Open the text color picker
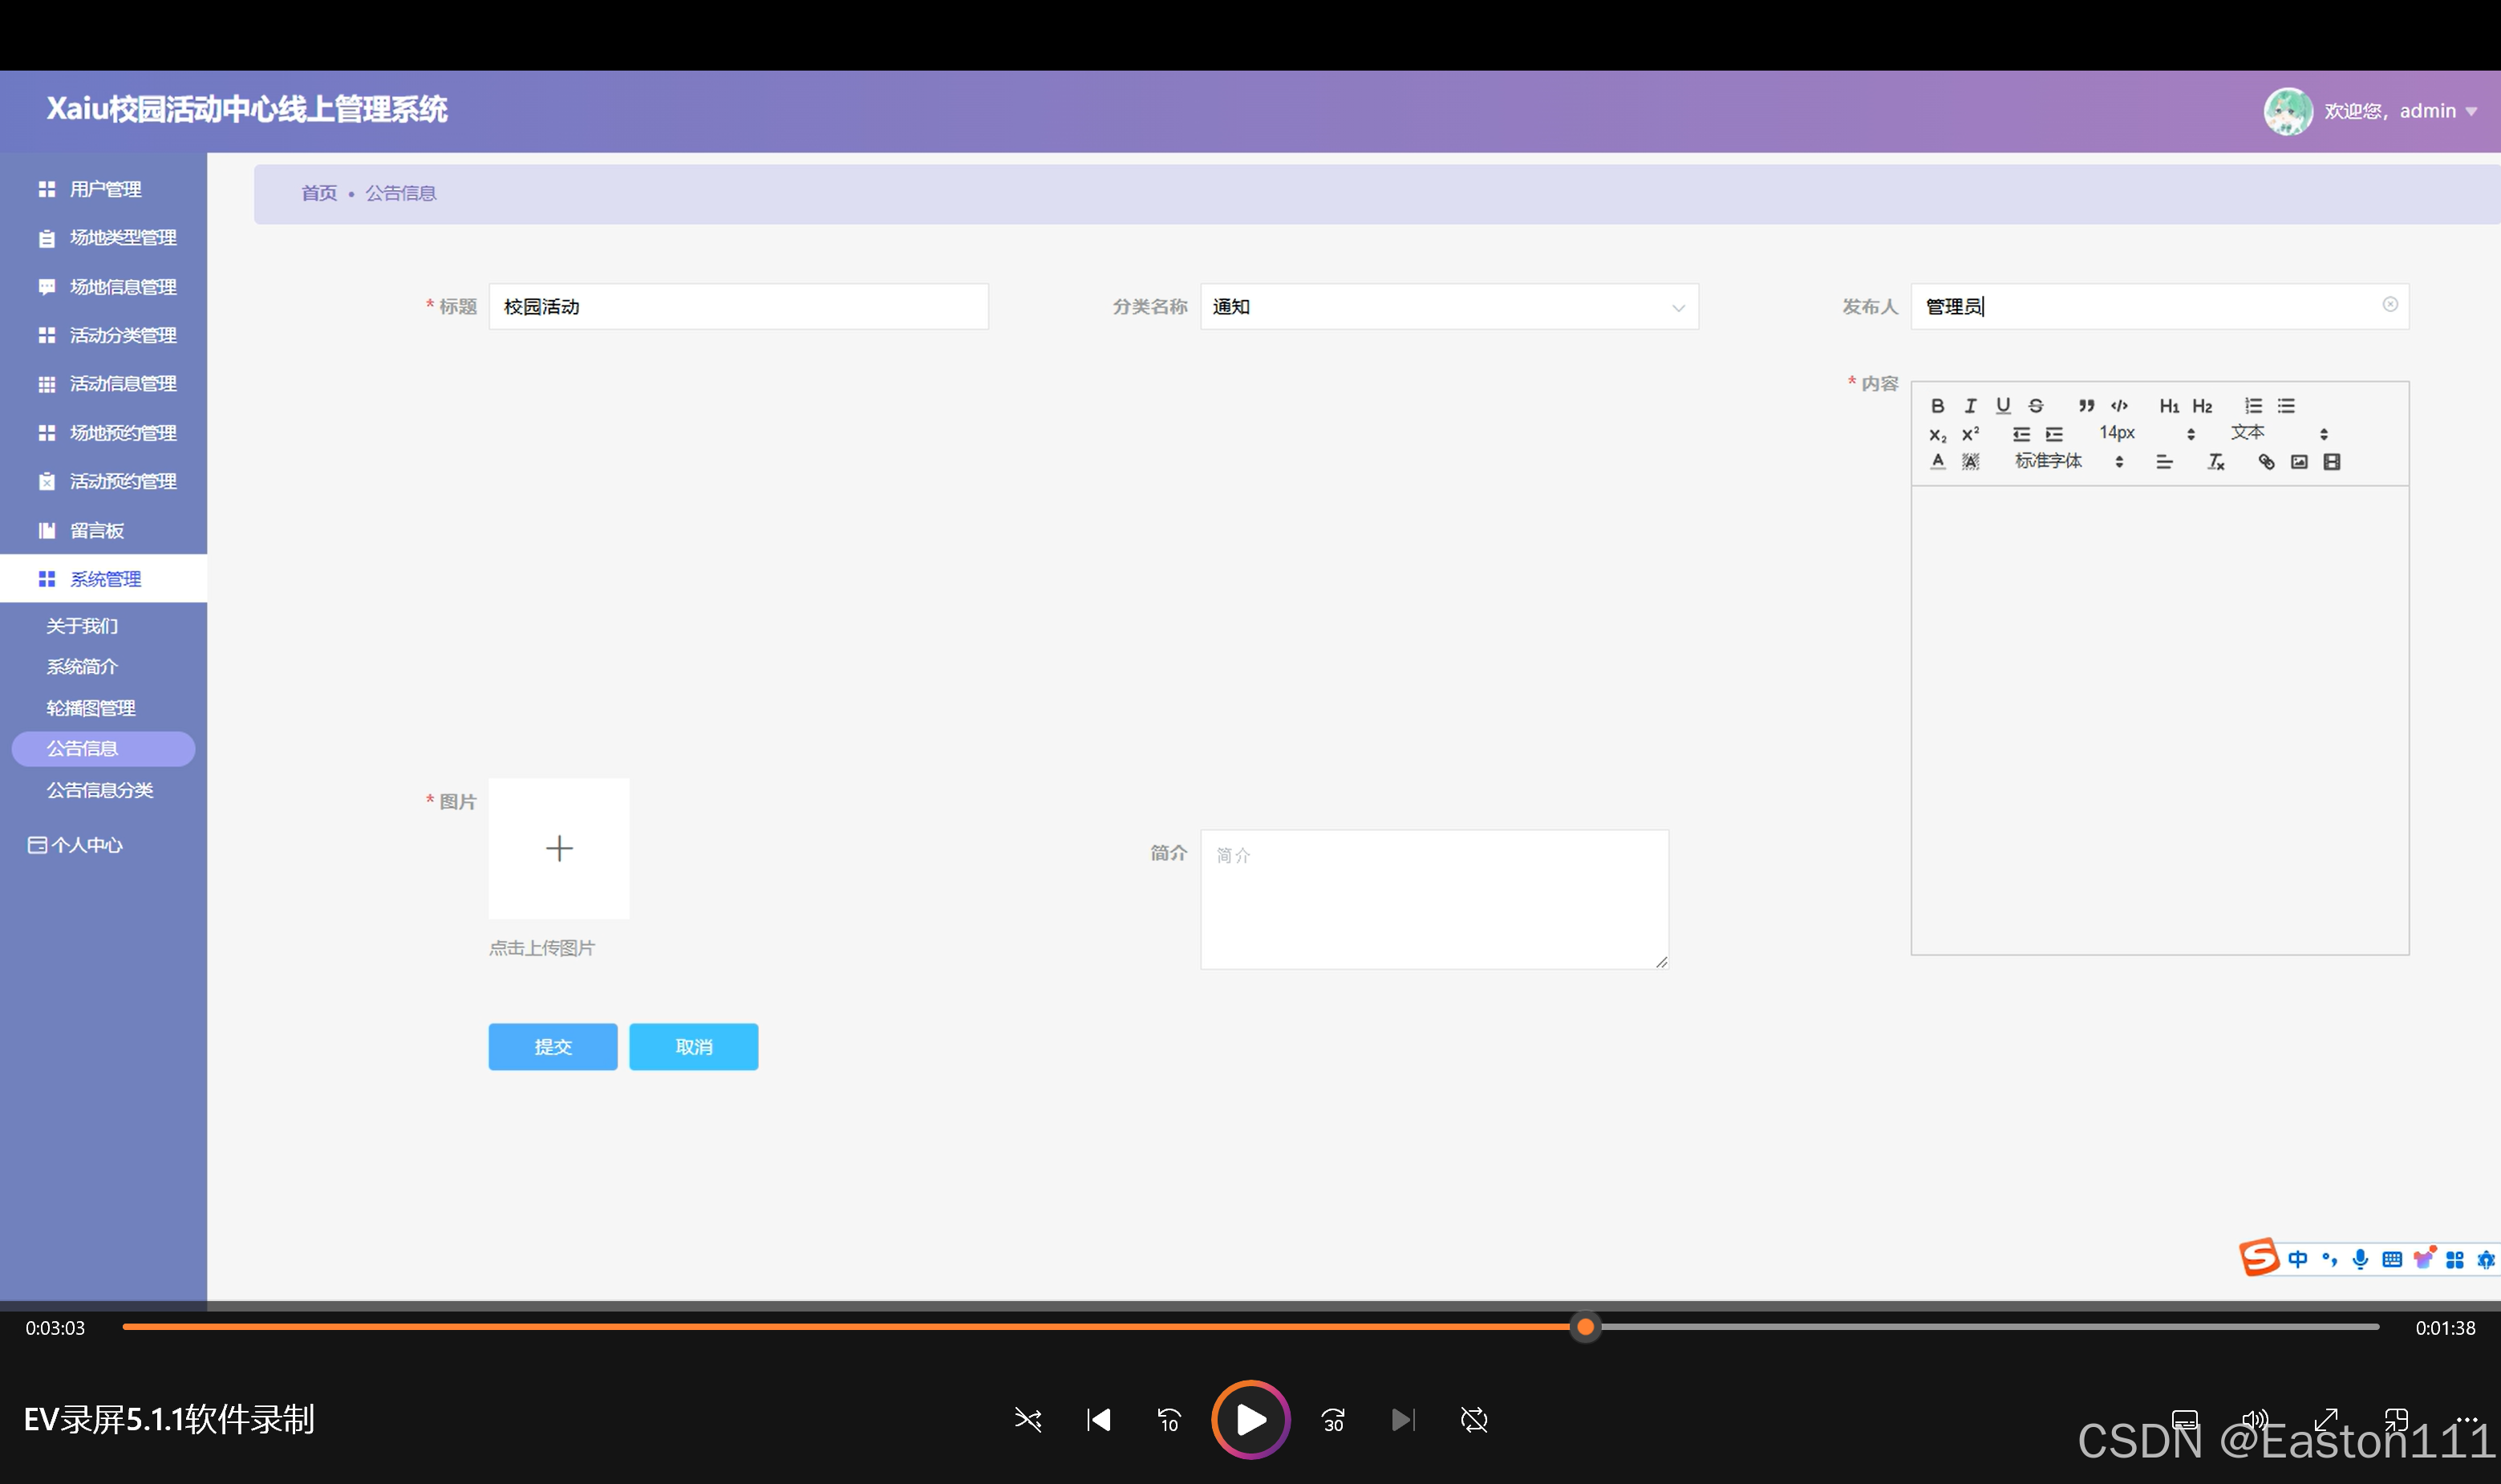 (x=1937, y=461)
